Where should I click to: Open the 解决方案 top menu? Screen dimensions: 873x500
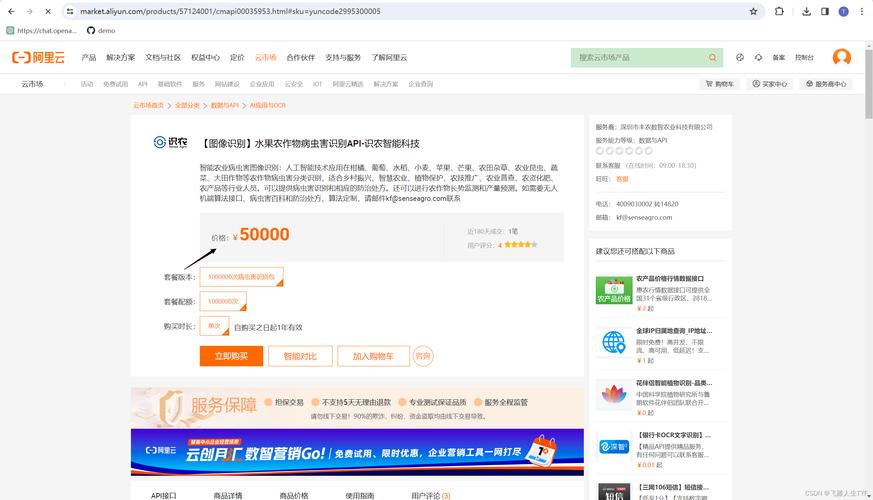point(120,57)
